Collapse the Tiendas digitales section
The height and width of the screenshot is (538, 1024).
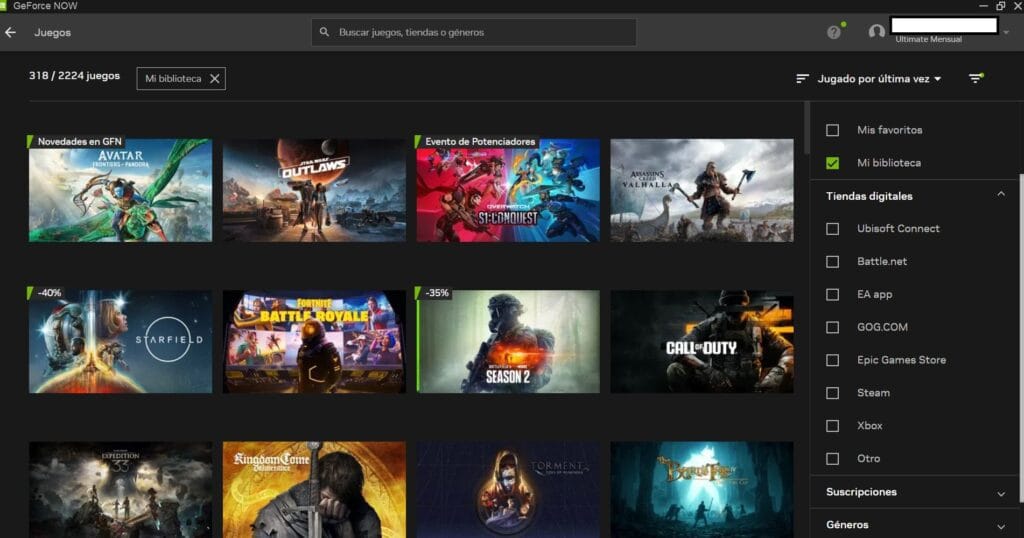(x=1001, y=195)
